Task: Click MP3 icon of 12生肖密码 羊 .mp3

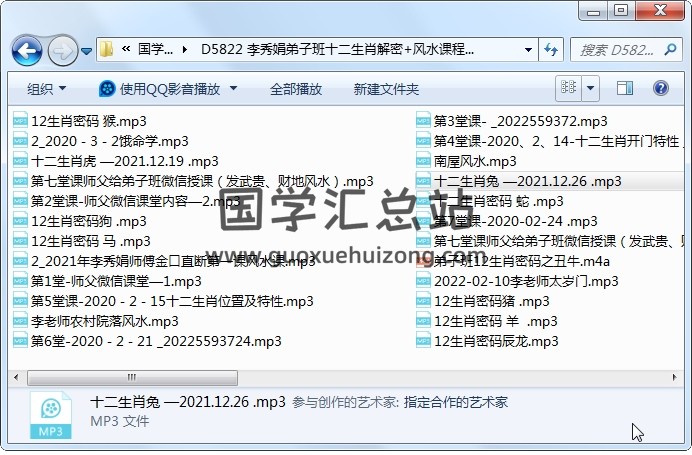Action: coord(423,321)
